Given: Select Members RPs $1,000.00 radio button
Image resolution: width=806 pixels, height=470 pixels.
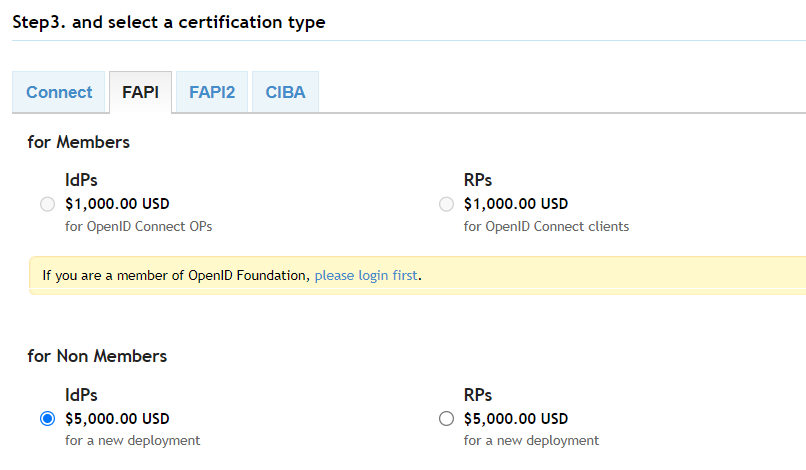Looking at the screenshot, I should 447,204.
